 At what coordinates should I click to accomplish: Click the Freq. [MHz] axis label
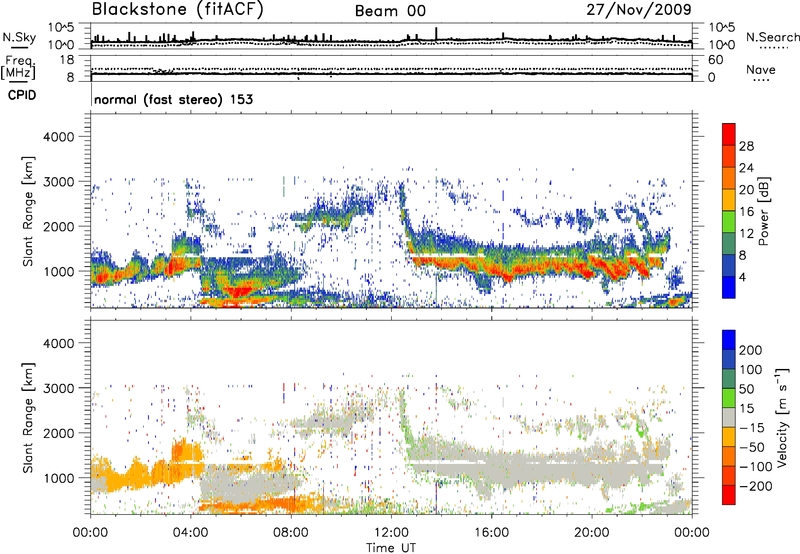click(x=18, y=68)
